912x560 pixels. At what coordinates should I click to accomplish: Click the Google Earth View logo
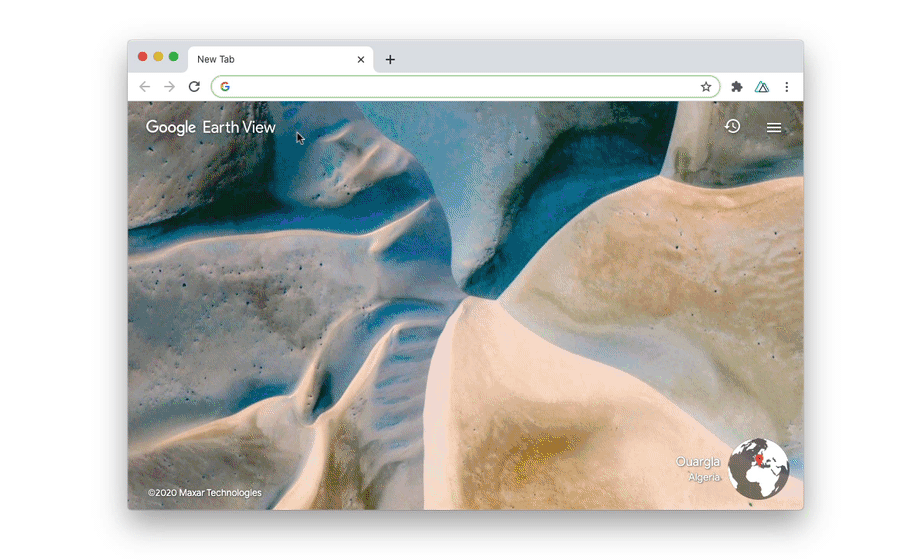[x=211, y=127]
